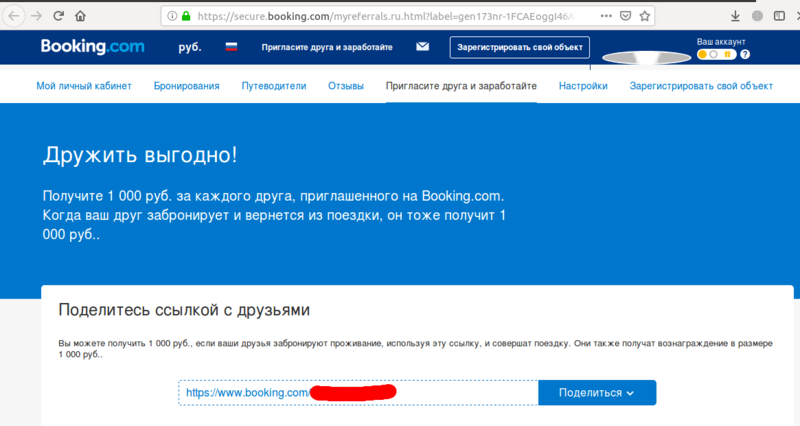Change language via Russian flag
The image size is (800, 426).
coord(231,47)
